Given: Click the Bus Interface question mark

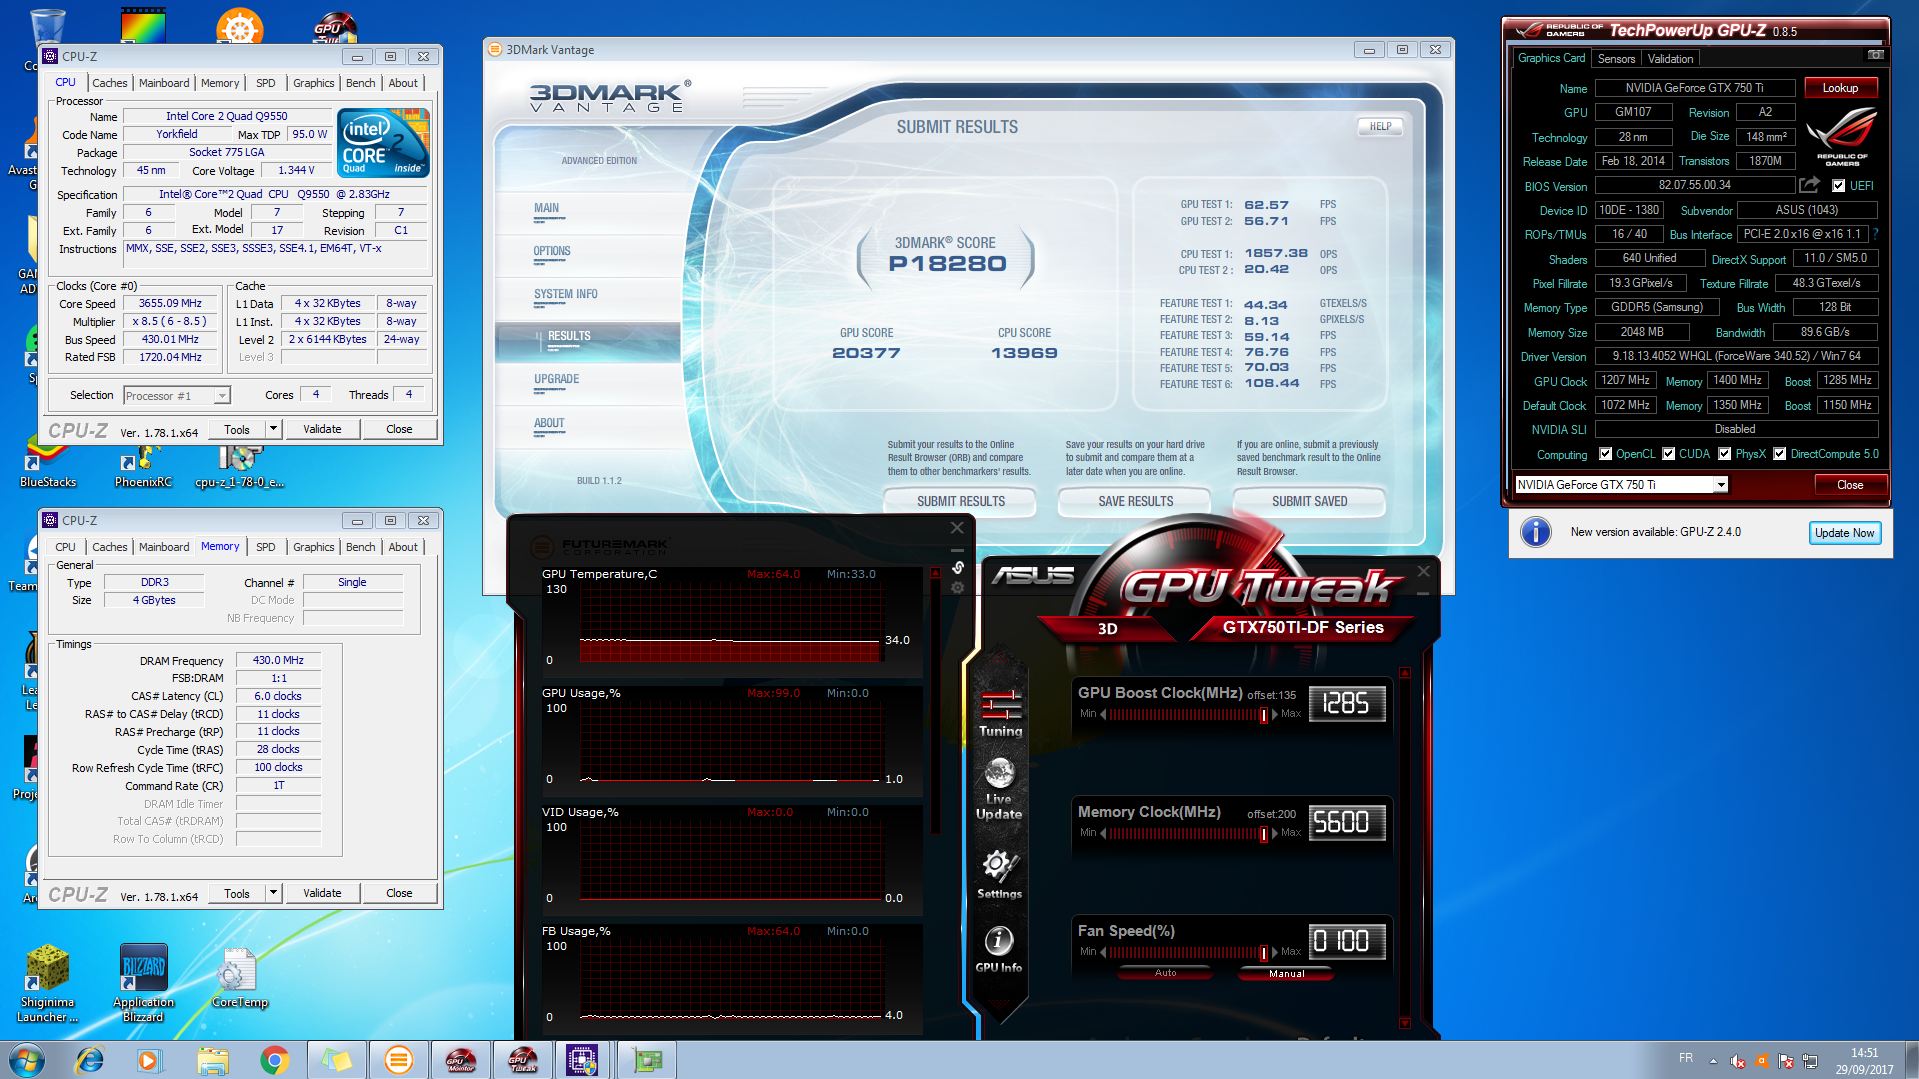Looking at the screenshot, I should (x=1875, y=234).
